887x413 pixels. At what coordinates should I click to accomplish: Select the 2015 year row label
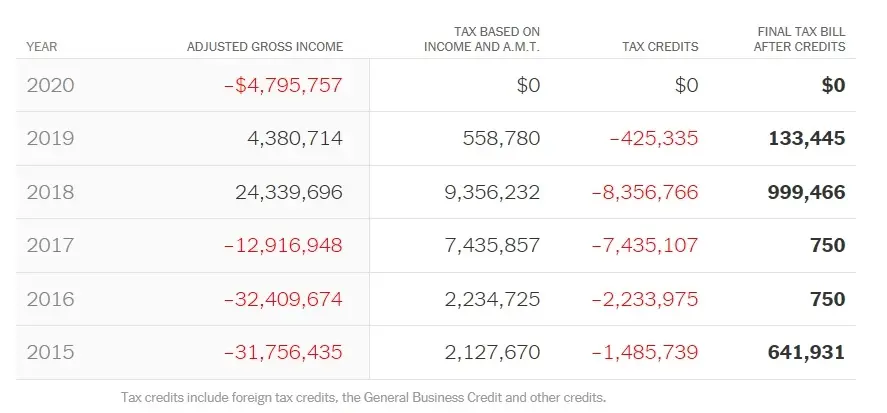pyautogui.click(x=50, y=352)
